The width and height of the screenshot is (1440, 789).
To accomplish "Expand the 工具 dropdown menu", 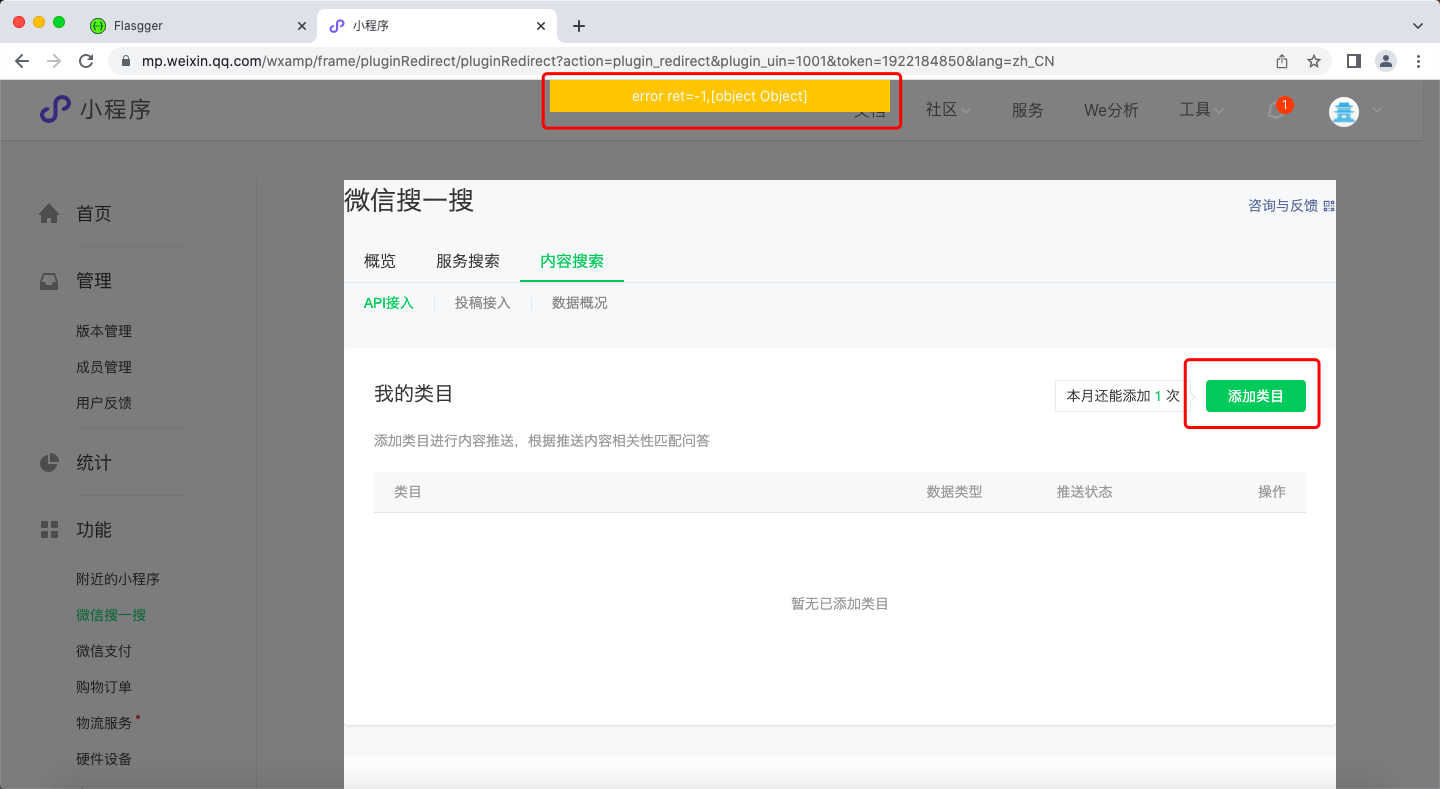I will click(x=1201, y=110).
